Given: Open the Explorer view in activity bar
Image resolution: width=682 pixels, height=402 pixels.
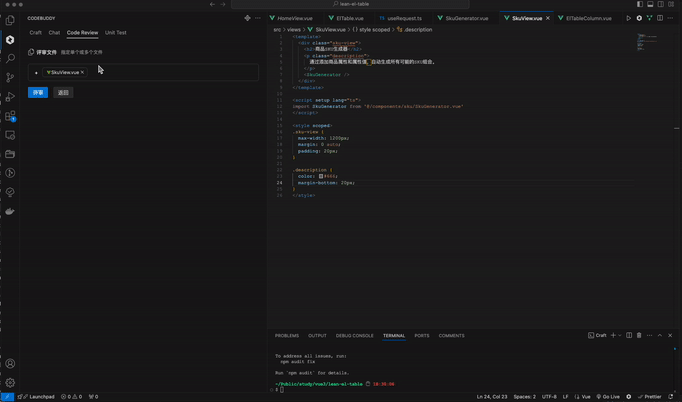Looking at the screenshot, I should [10, 20].
